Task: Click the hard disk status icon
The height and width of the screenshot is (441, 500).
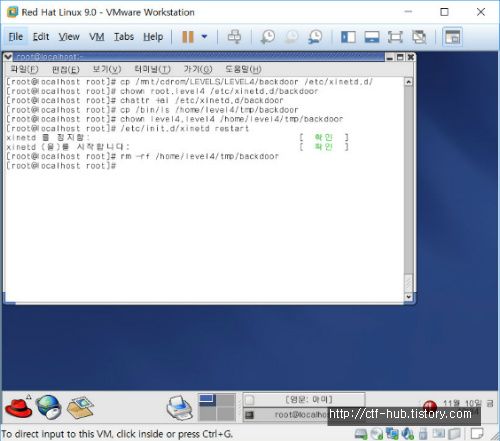Action: (361, 434)
